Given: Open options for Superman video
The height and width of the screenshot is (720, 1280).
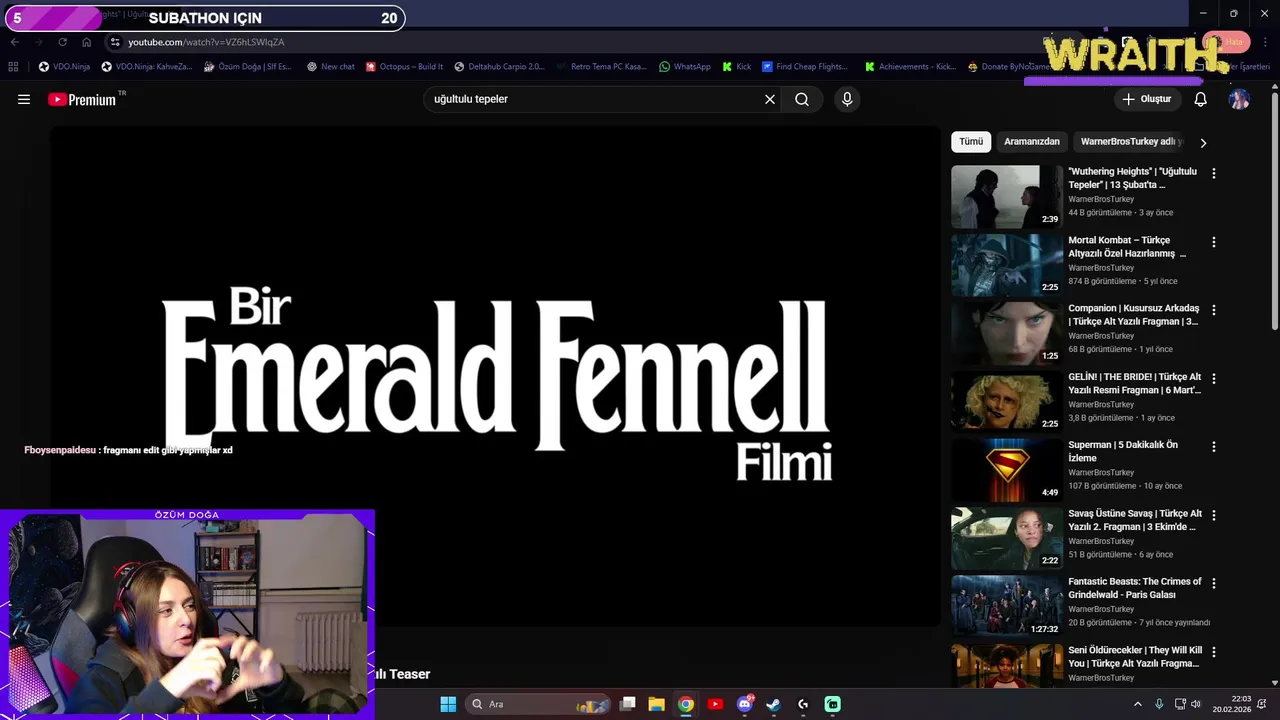Looking at the screenshot, I should click(1214, 447).
